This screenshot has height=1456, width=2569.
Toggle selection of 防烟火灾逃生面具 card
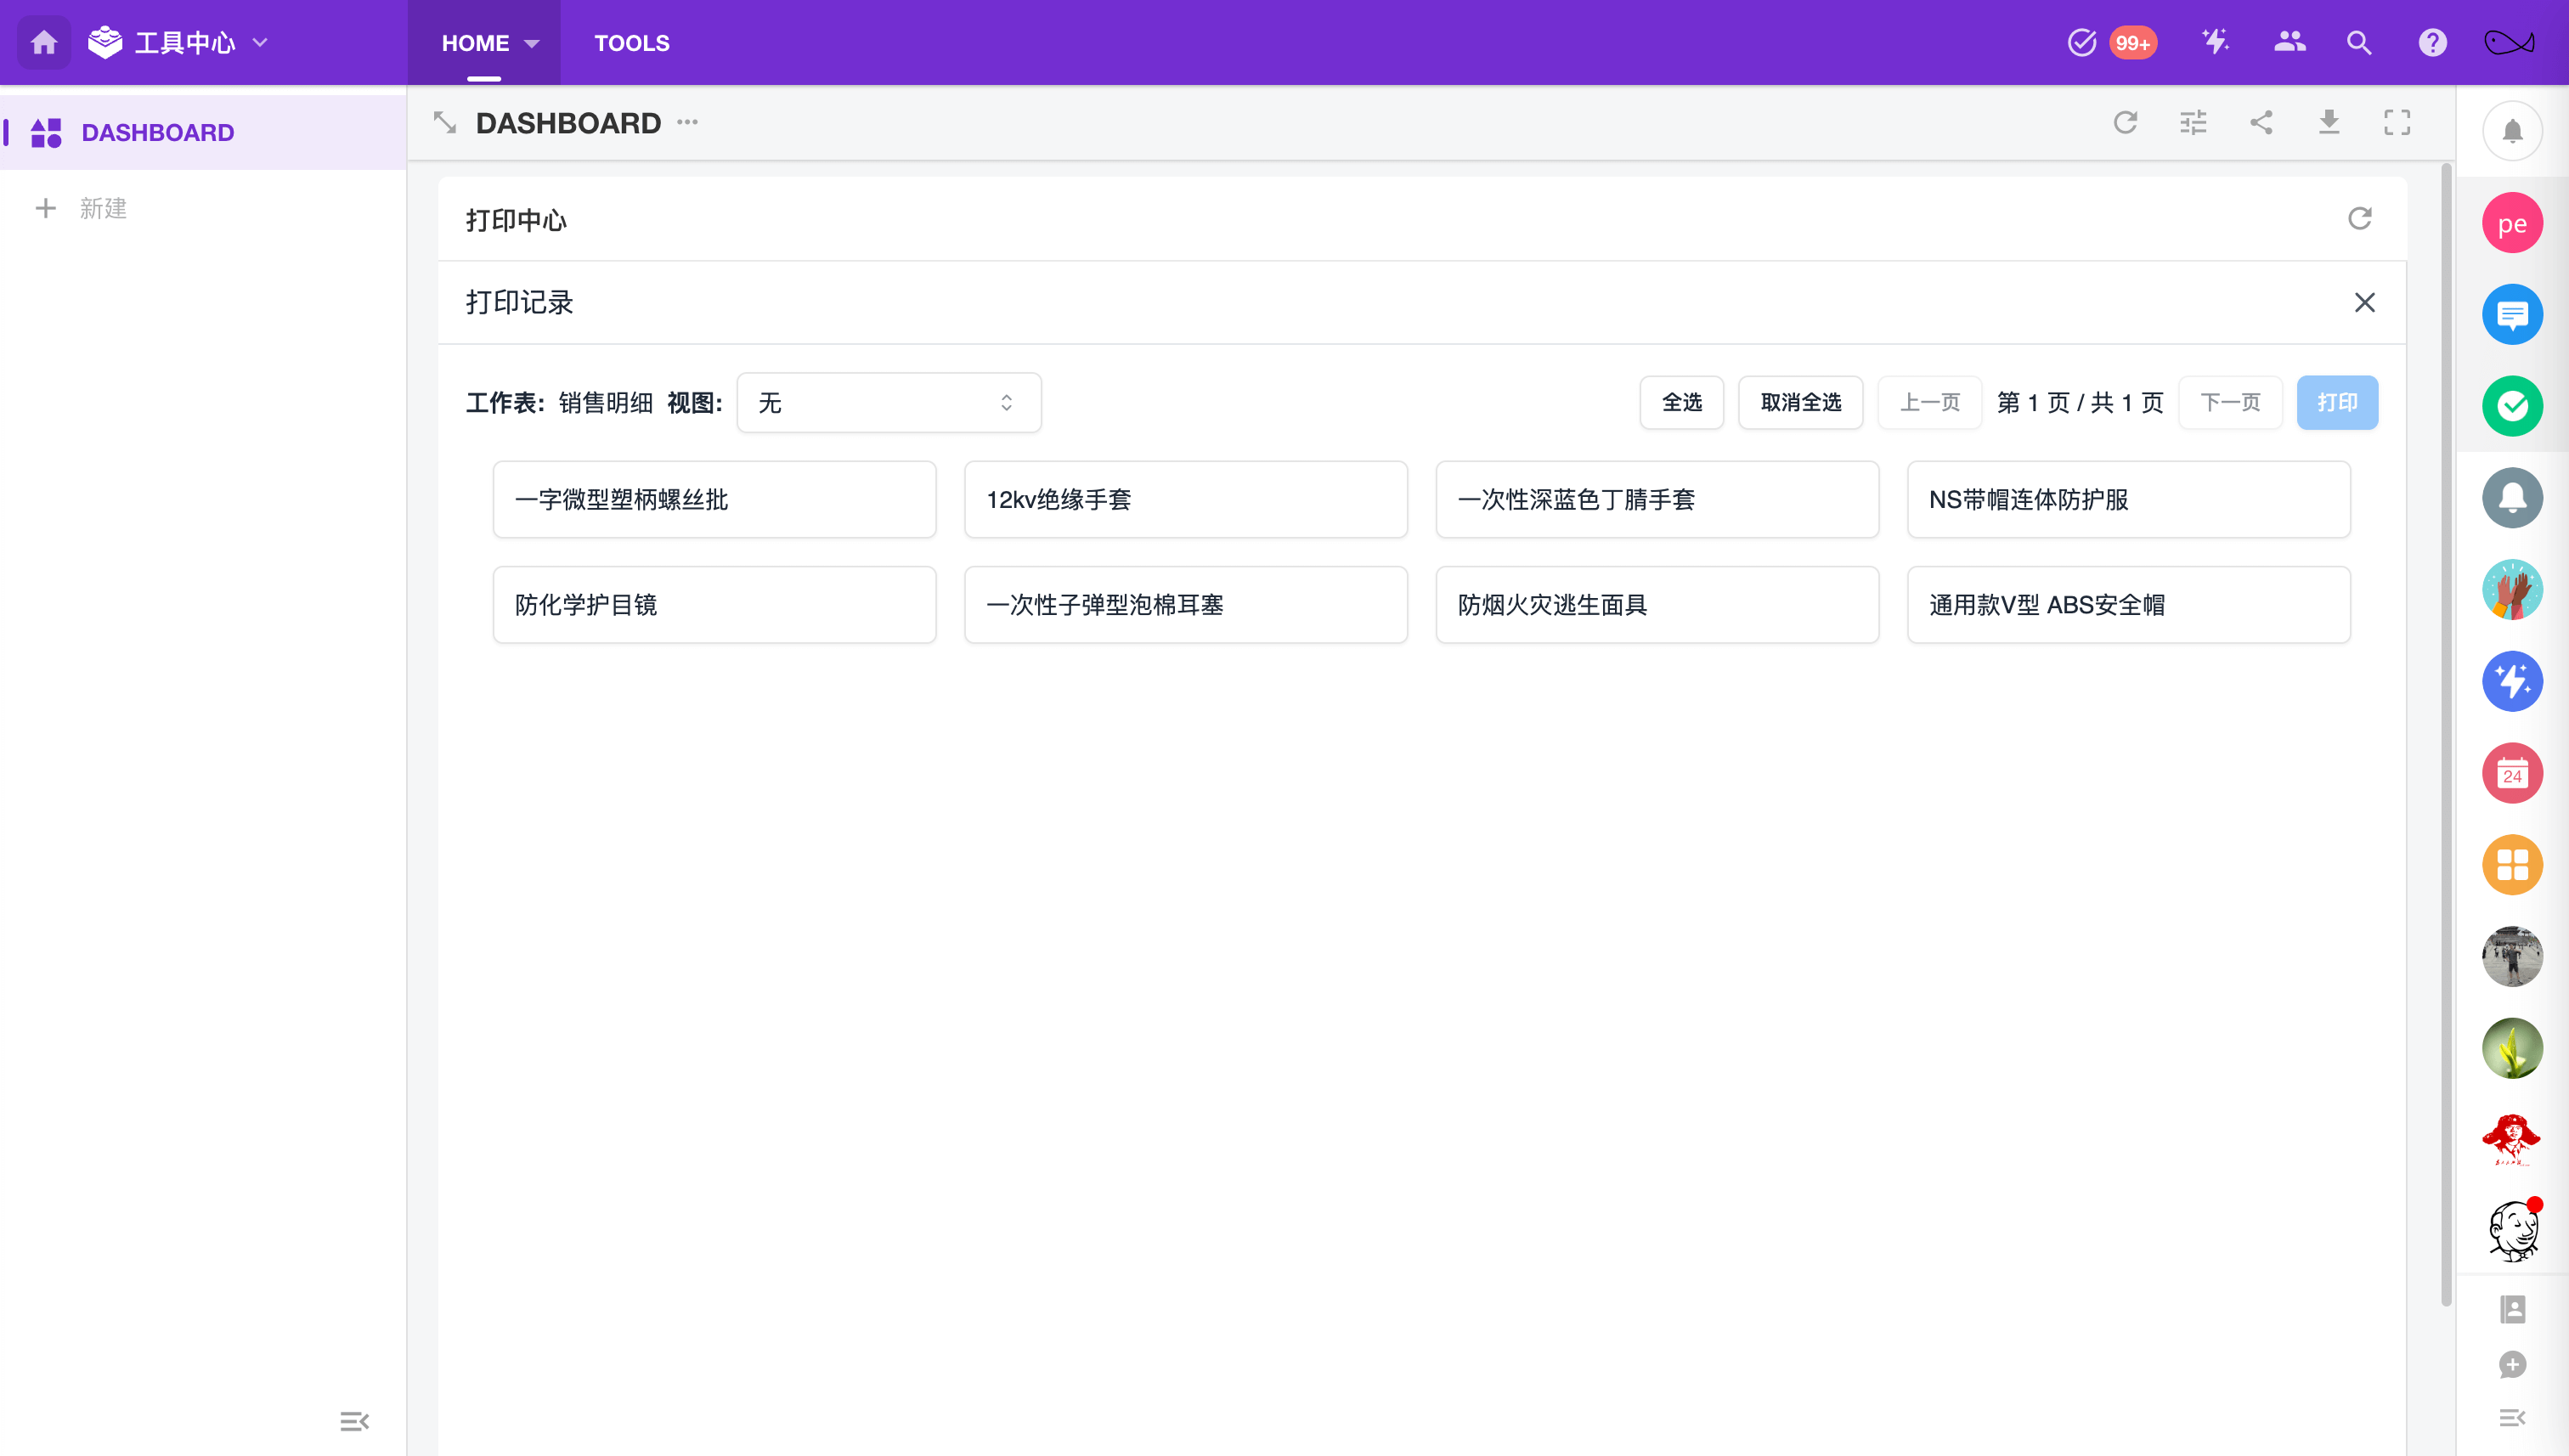[x=1656, y=604]
